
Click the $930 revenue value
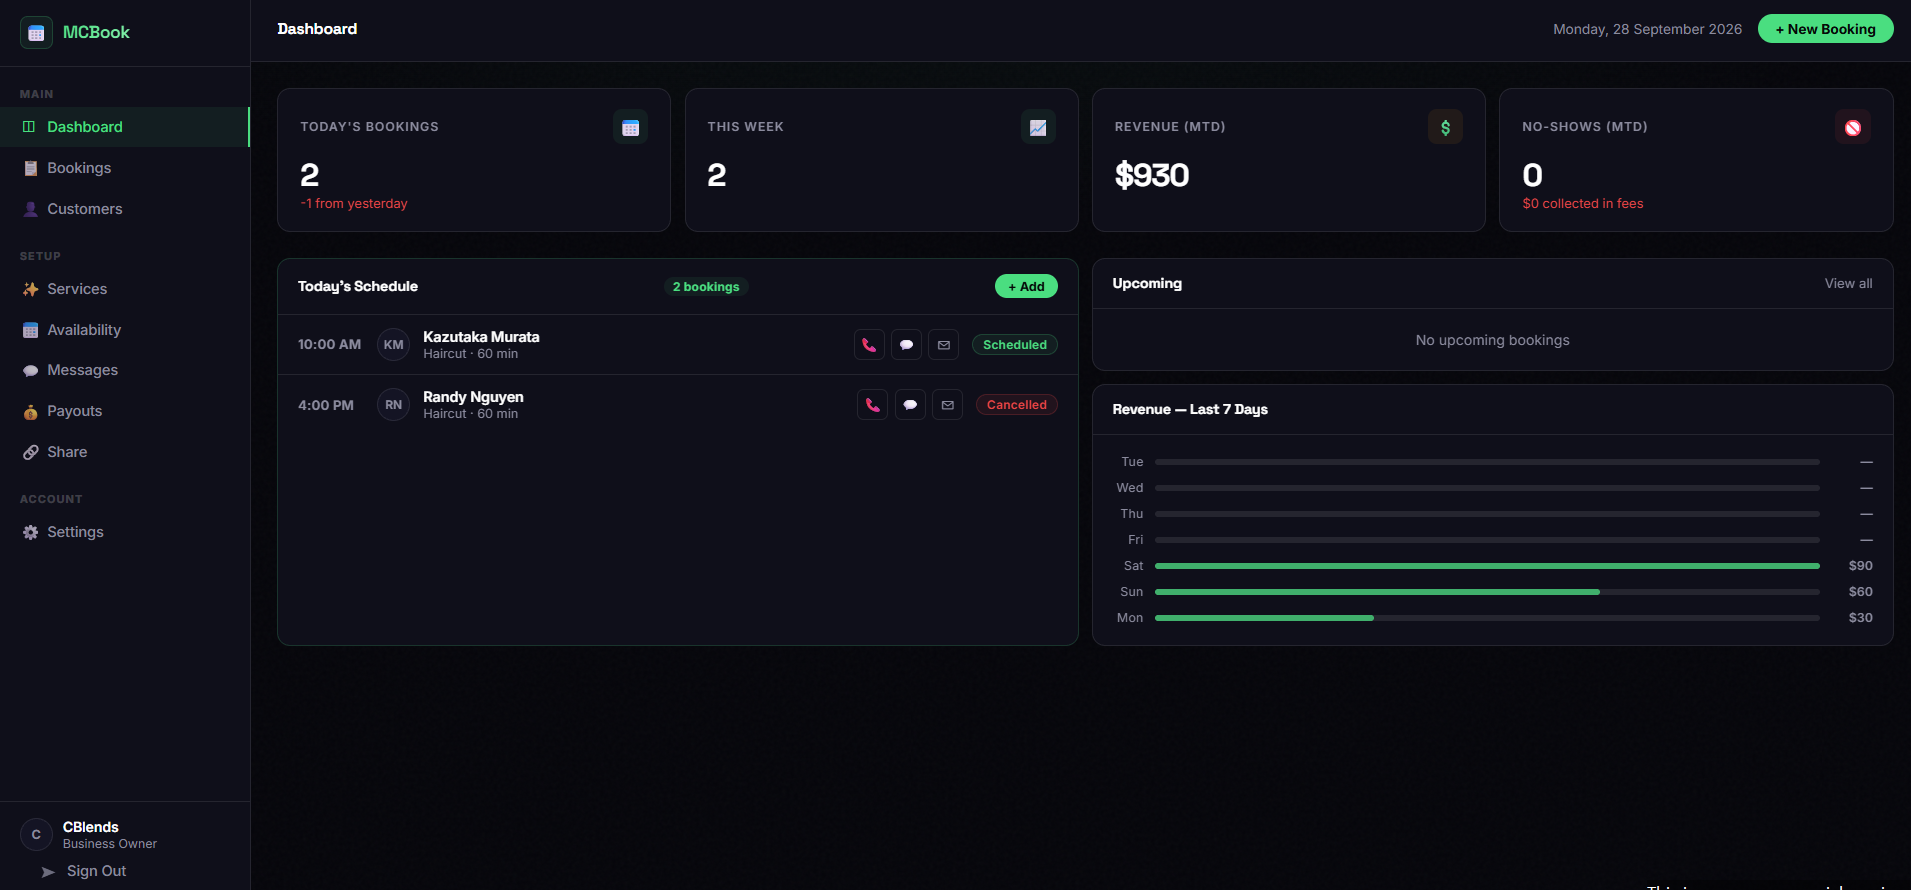(x=1152, y=175)
